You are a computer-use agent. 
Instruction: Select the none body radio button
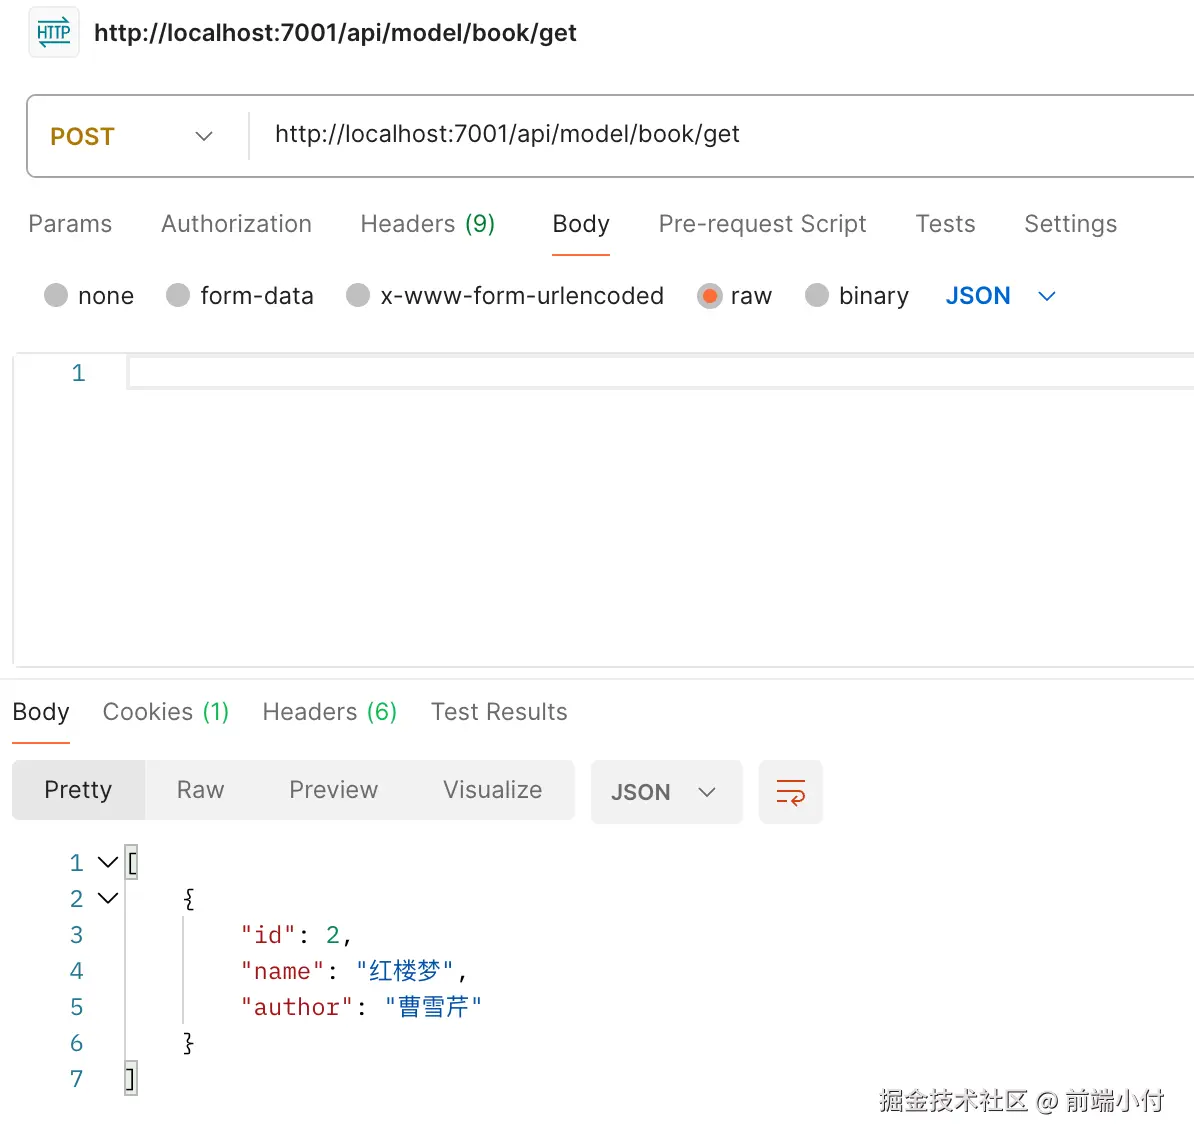pyautogui.click(x=57, y=296)
